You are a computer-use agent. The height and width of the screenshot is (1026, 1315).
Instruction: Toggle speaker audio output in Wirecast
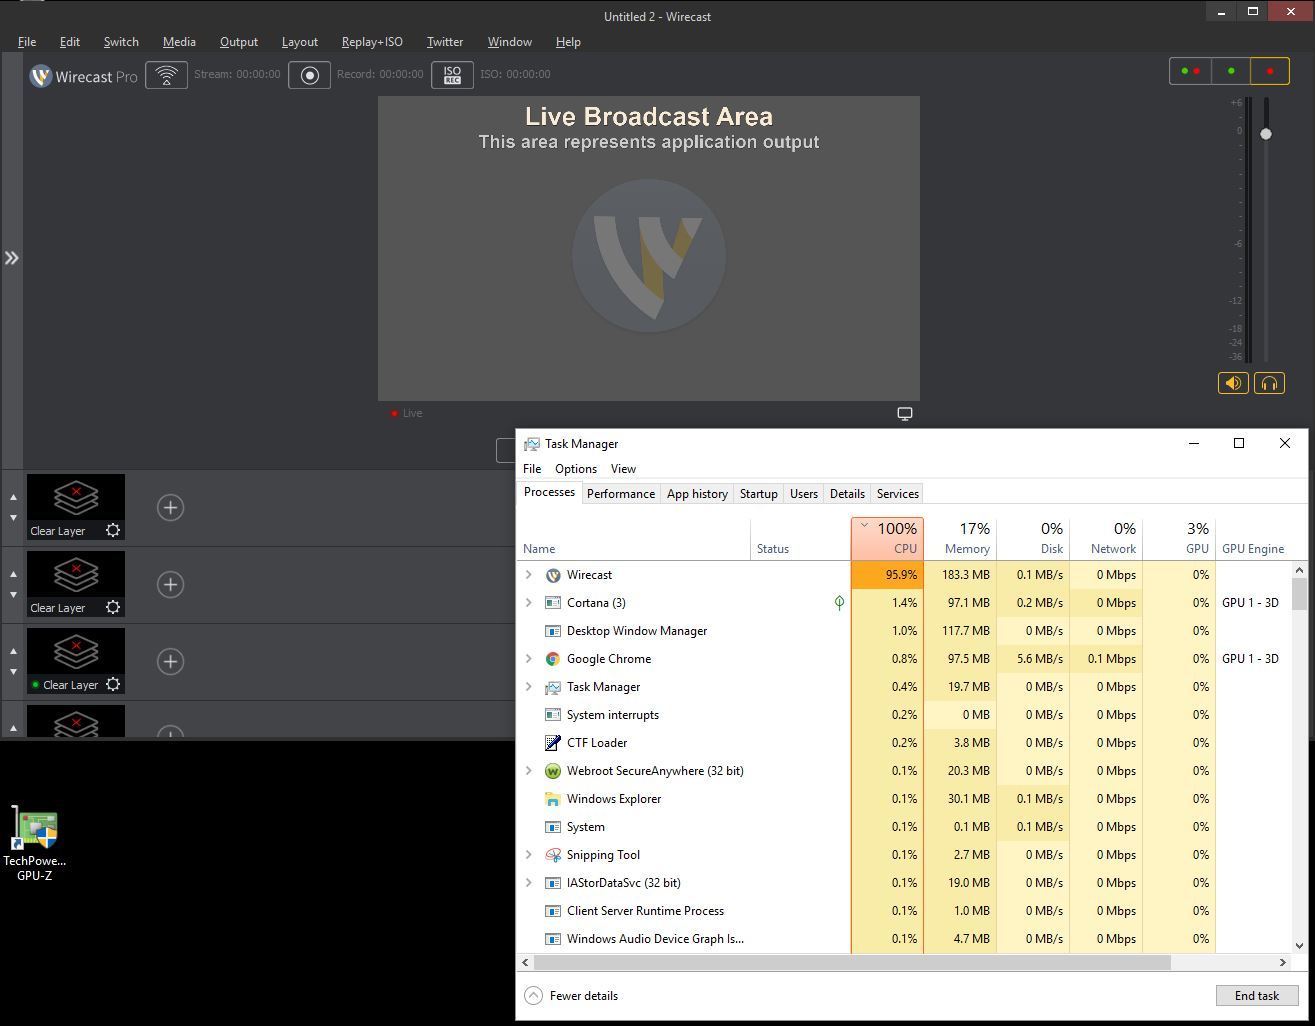coord(1233,383)
